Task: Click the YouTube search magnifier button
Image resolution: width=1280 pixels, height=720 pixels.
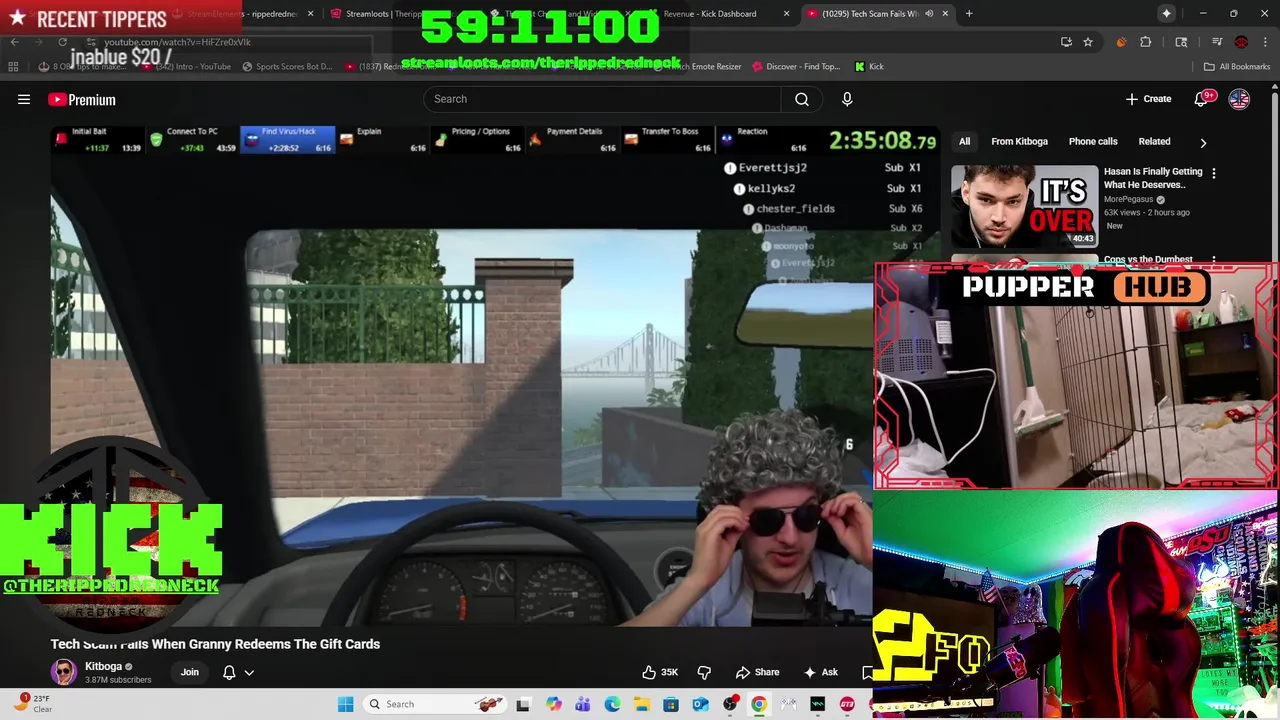Action: pyautogui.click(x=801, y=99)
